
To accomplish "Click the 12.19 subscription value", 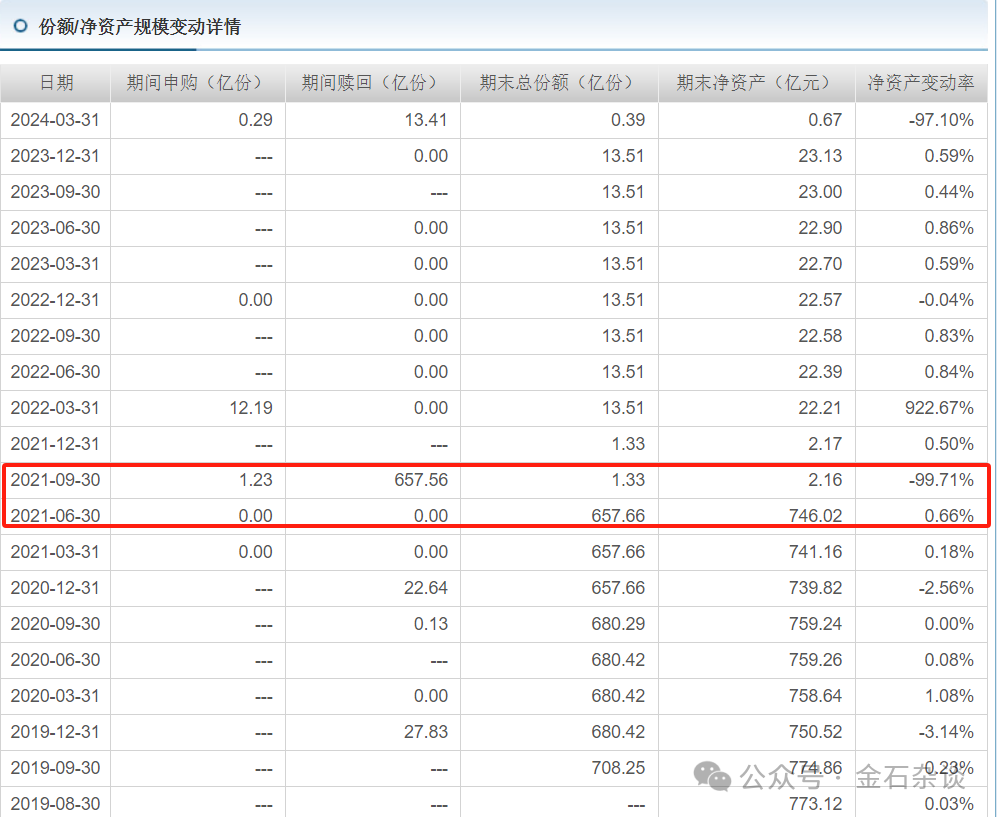I will click(251, 408).
